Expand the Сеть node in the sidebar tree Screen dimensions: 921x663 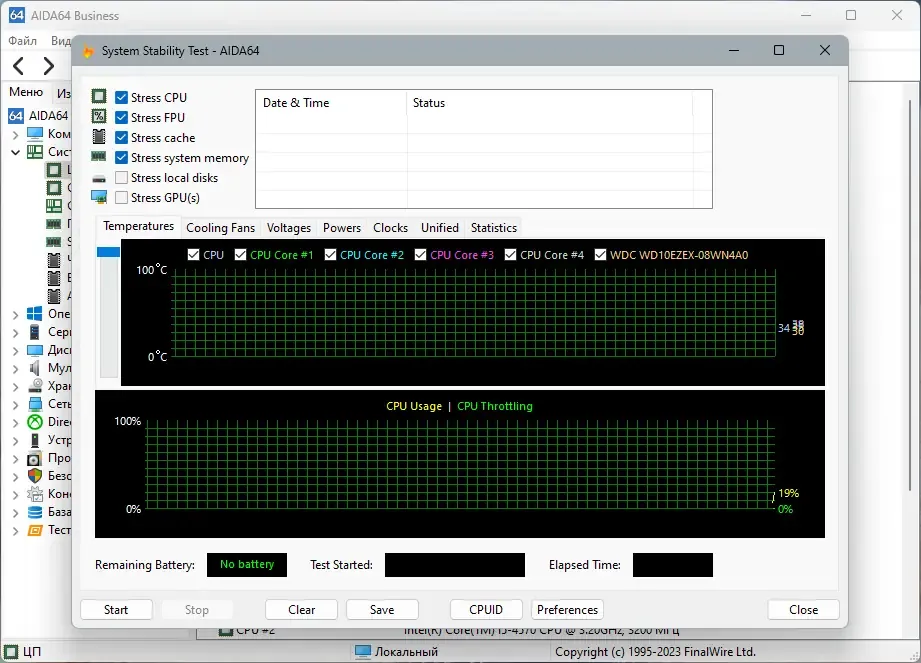[15, 404]
